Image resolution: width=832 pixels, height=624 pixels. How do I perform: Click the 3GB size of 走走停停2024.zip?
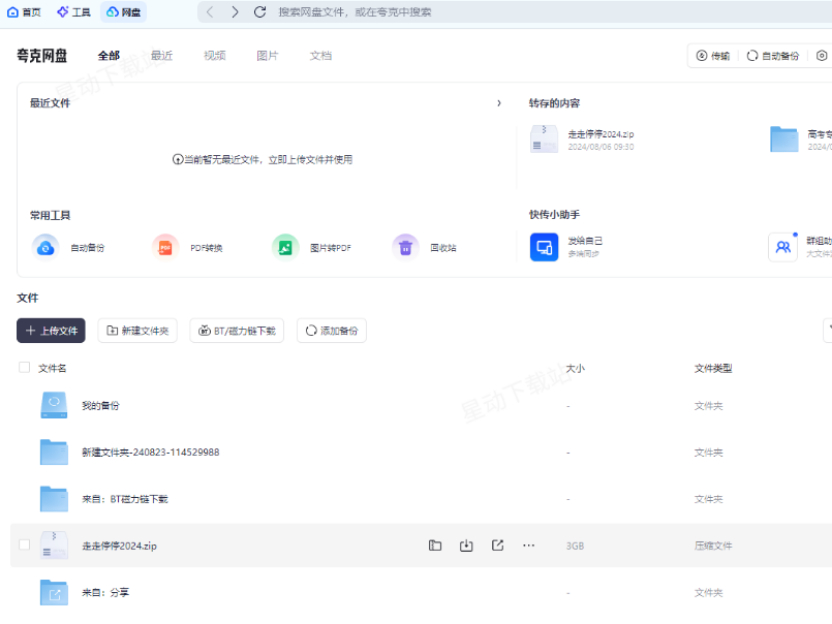[575, 546]
